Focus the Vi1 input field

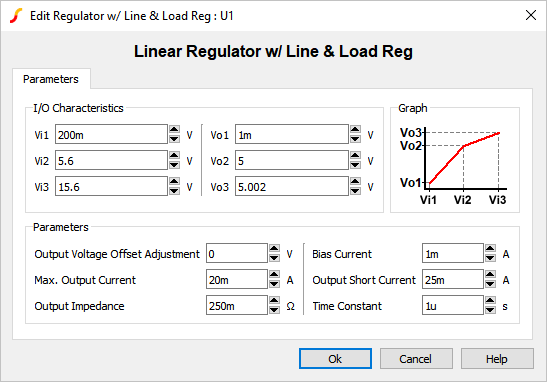click(111, 134)
